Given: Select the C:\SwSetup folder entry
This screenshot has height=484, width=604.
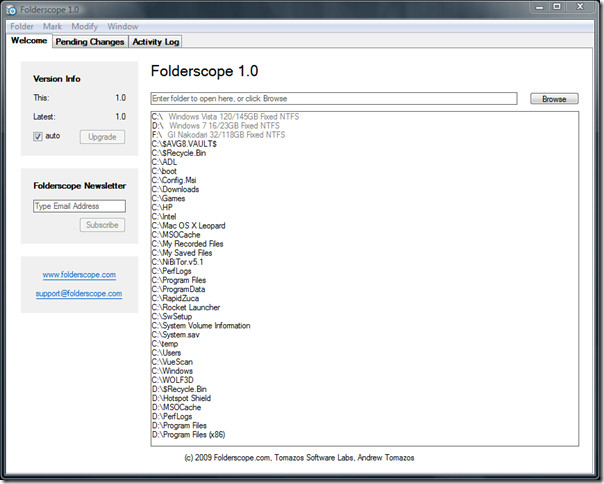Looking at the screenshot, I should tap(172, 316).
